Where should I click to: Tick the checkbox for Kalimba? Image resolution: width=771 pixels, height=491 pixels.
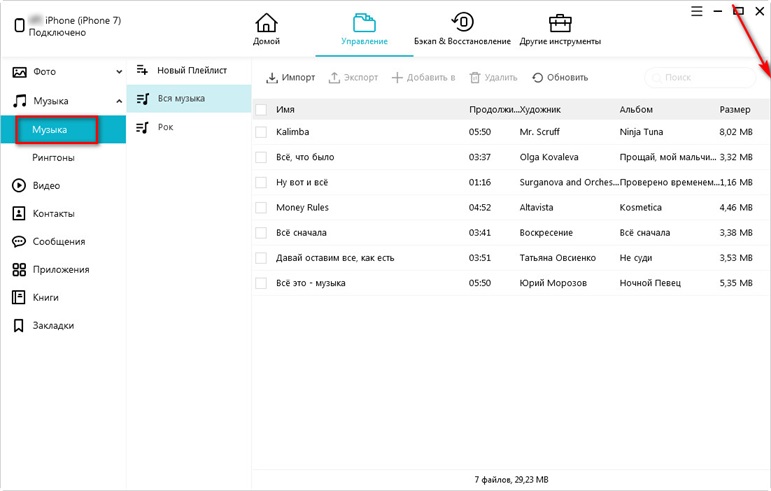(261, 132)
